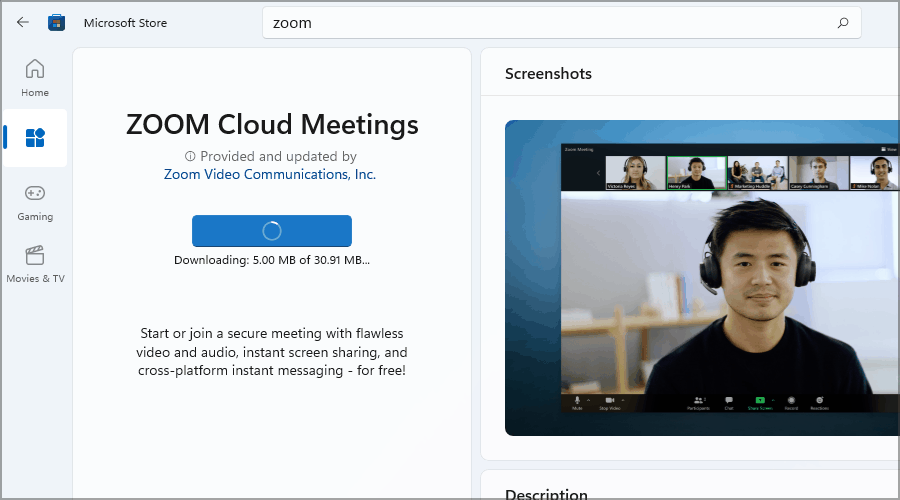Open Home in the sidebar
This screenshot has height=500, width=900.
(x=35, y=78)
